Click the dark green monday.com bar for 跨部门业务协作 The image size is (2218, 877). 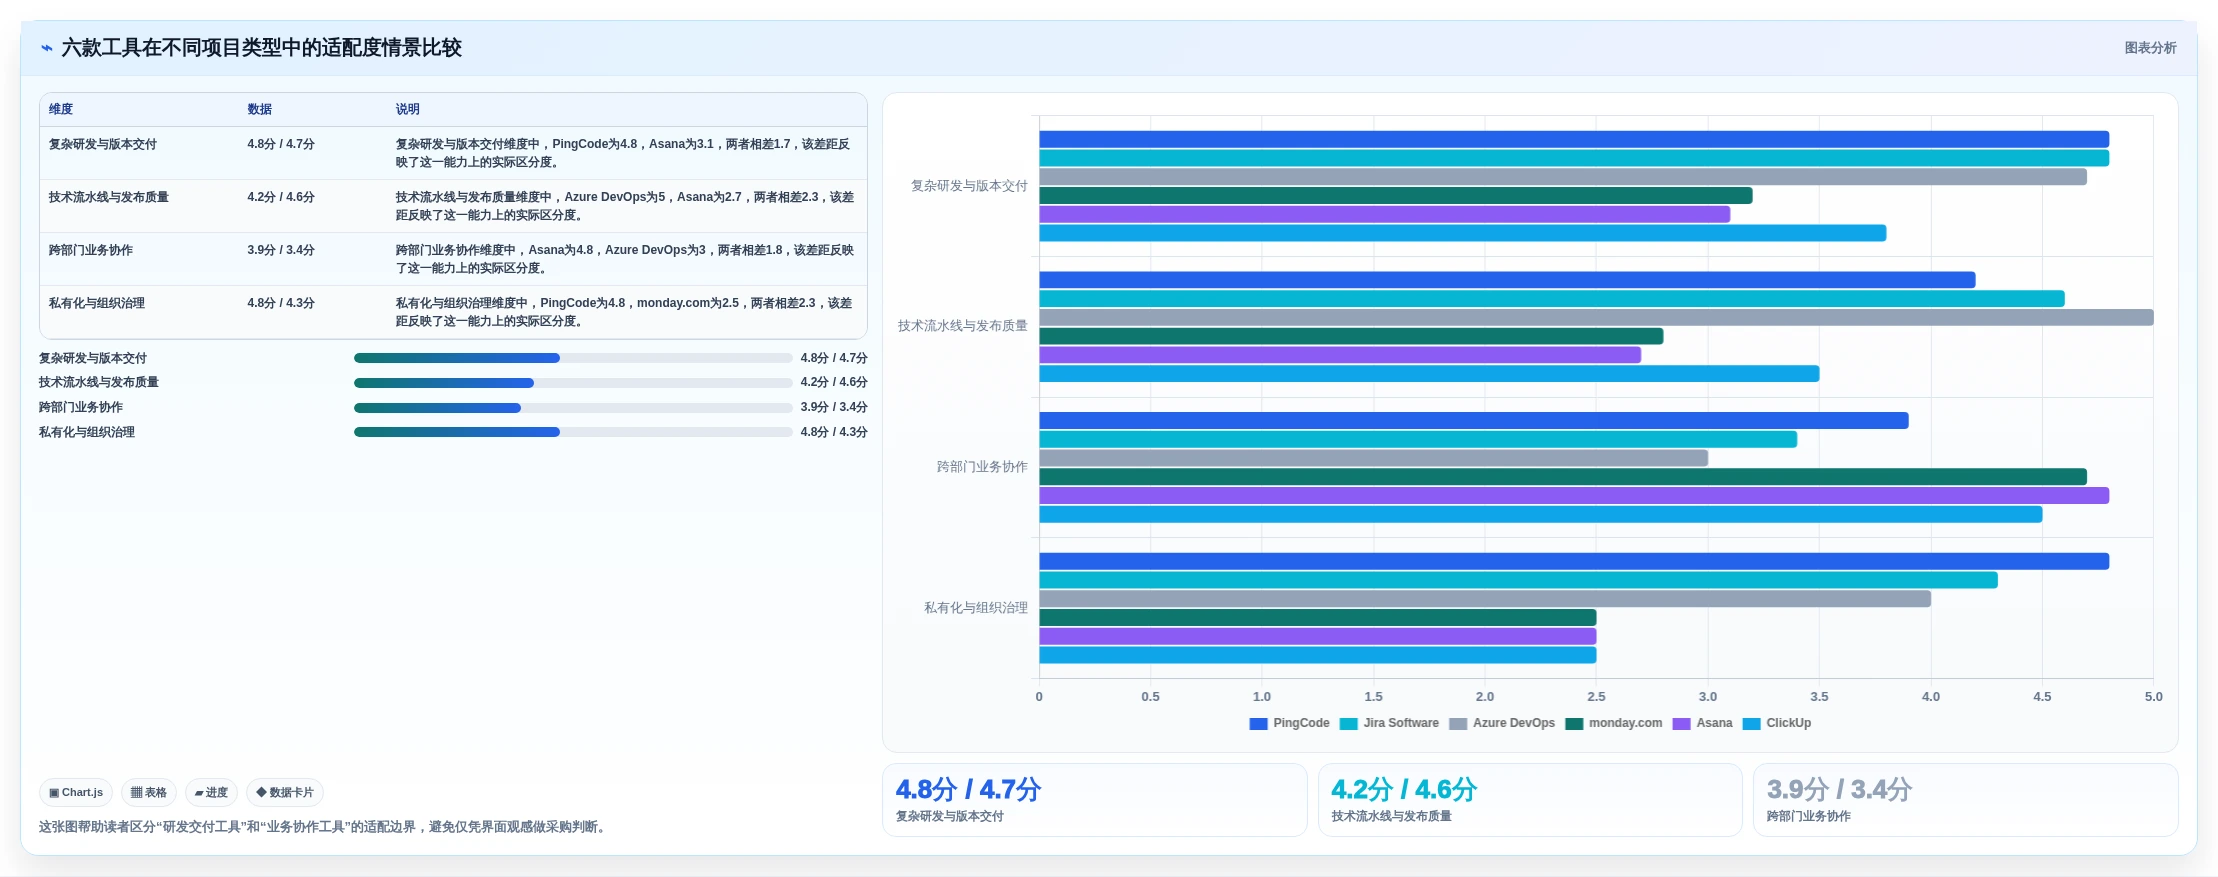click(x=1563, y=477)
